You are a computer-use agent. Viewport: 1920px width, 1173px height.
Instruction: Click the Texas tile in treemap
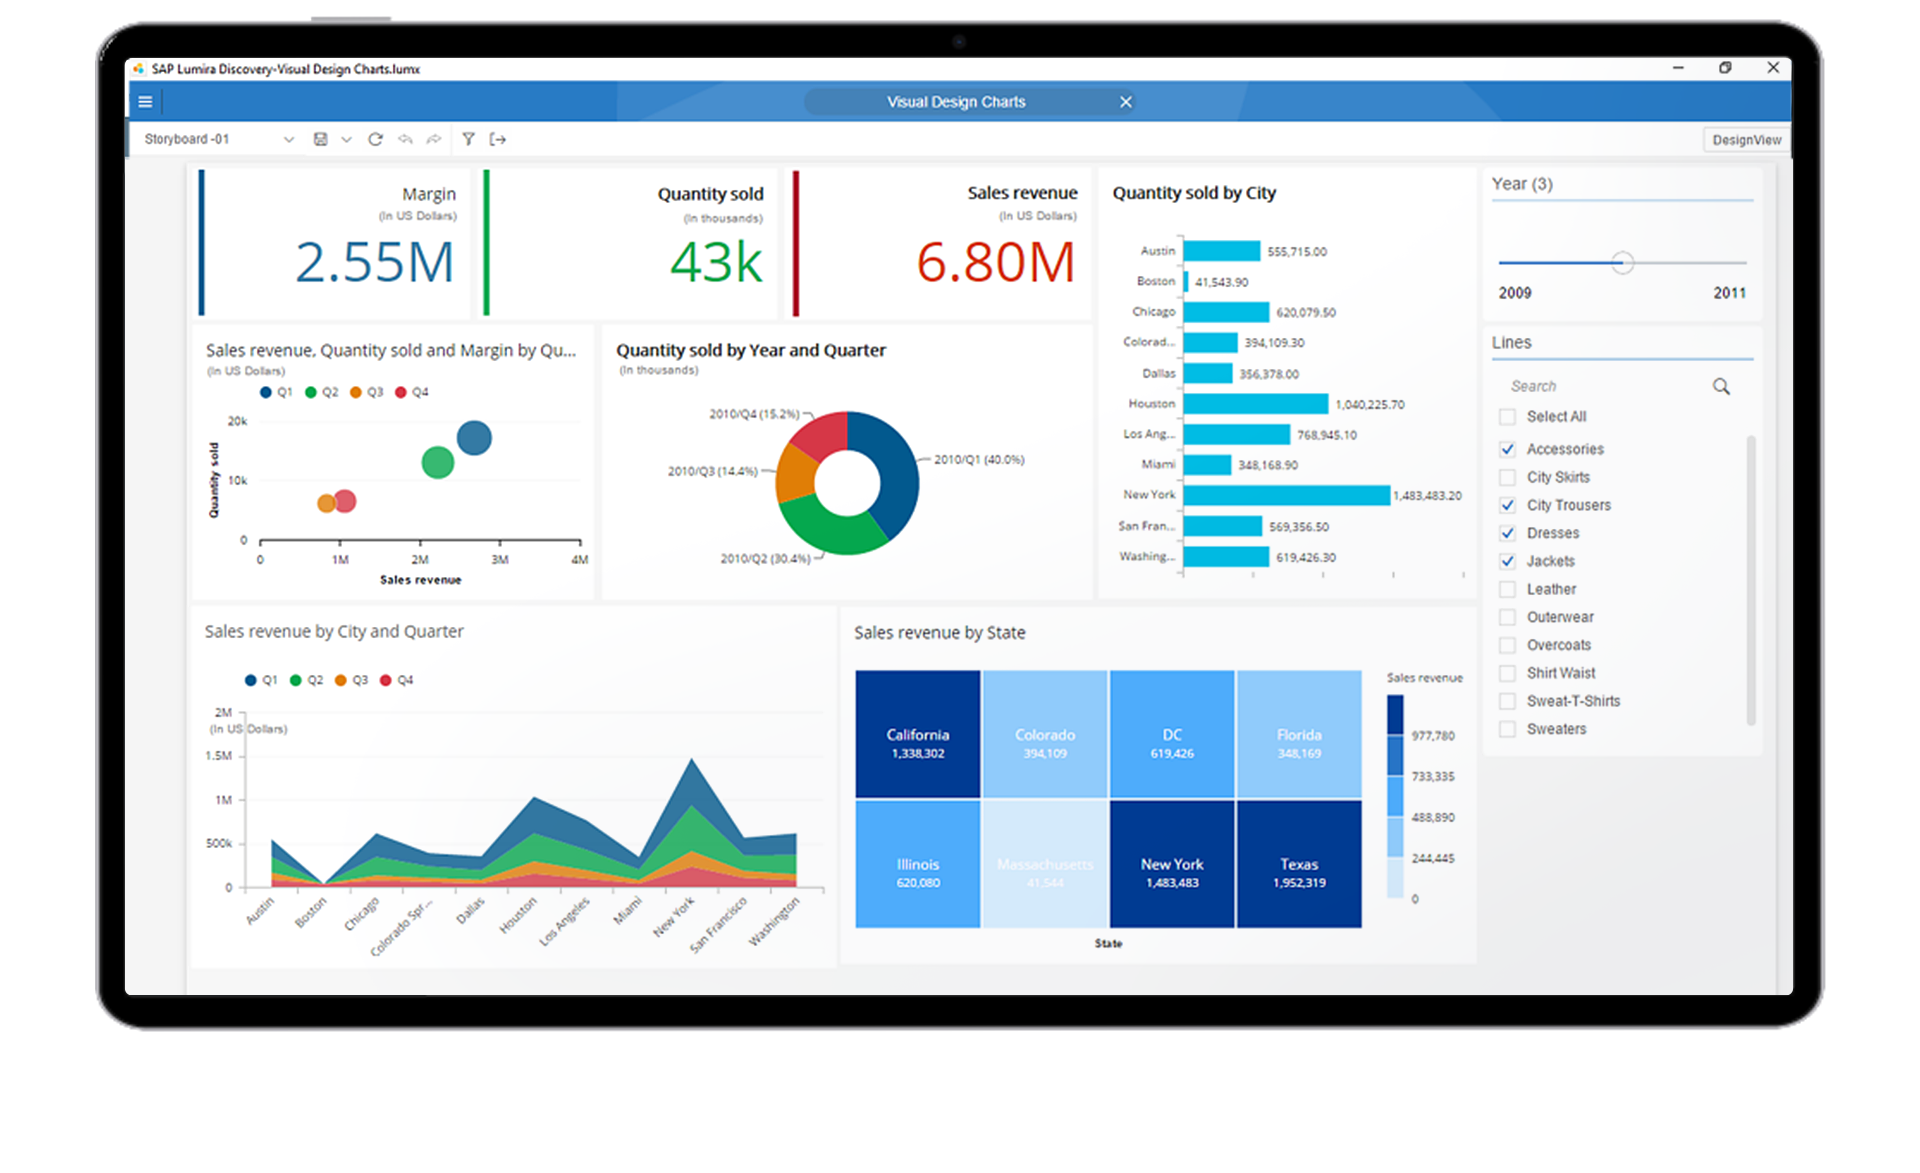1298,864
